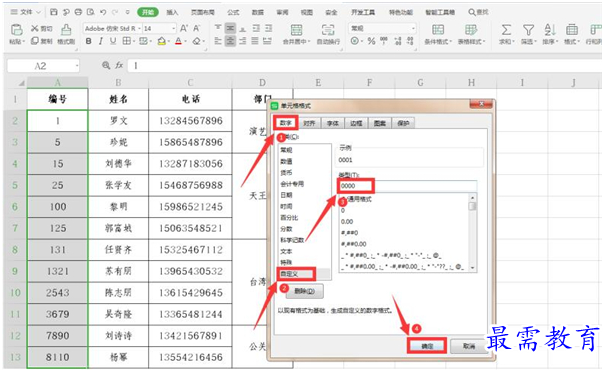
Task: Increase font size with larger A icon
Action: pyautogui.click(x=184, y=28)
